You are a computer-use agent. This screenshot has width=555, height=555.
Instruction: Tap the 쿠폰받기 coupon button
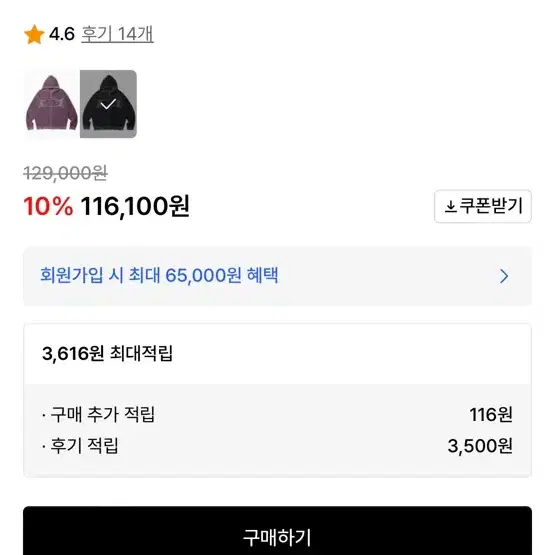point(483,206)
